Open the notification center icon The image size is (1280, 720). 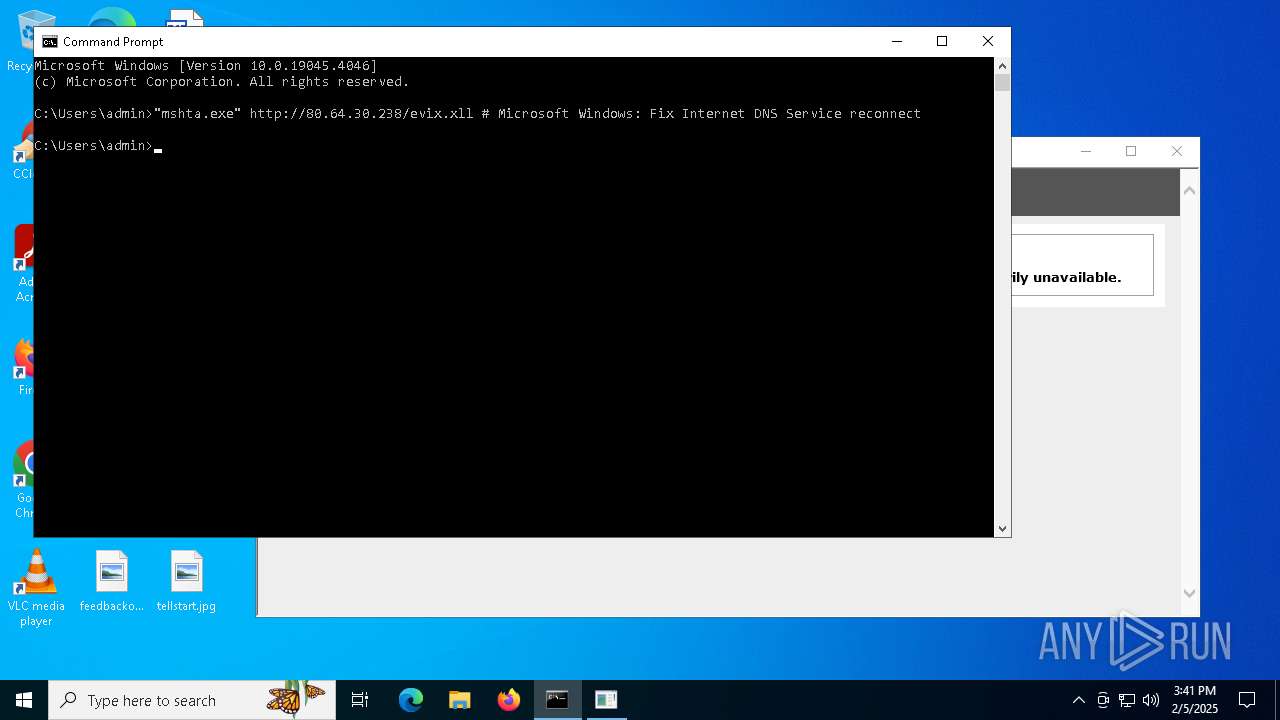(x=1247, y=700)
